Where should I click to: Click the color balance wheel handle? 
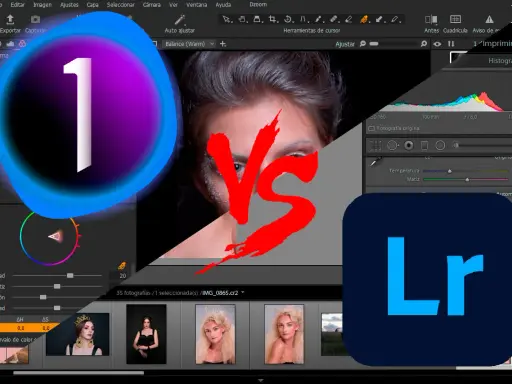[x=55, y=236]
